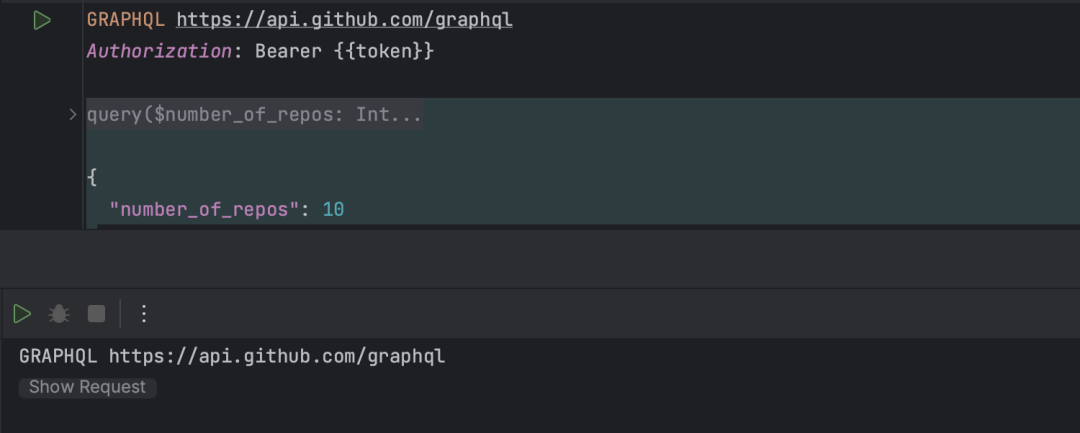Click the Authorization header name

159,52
